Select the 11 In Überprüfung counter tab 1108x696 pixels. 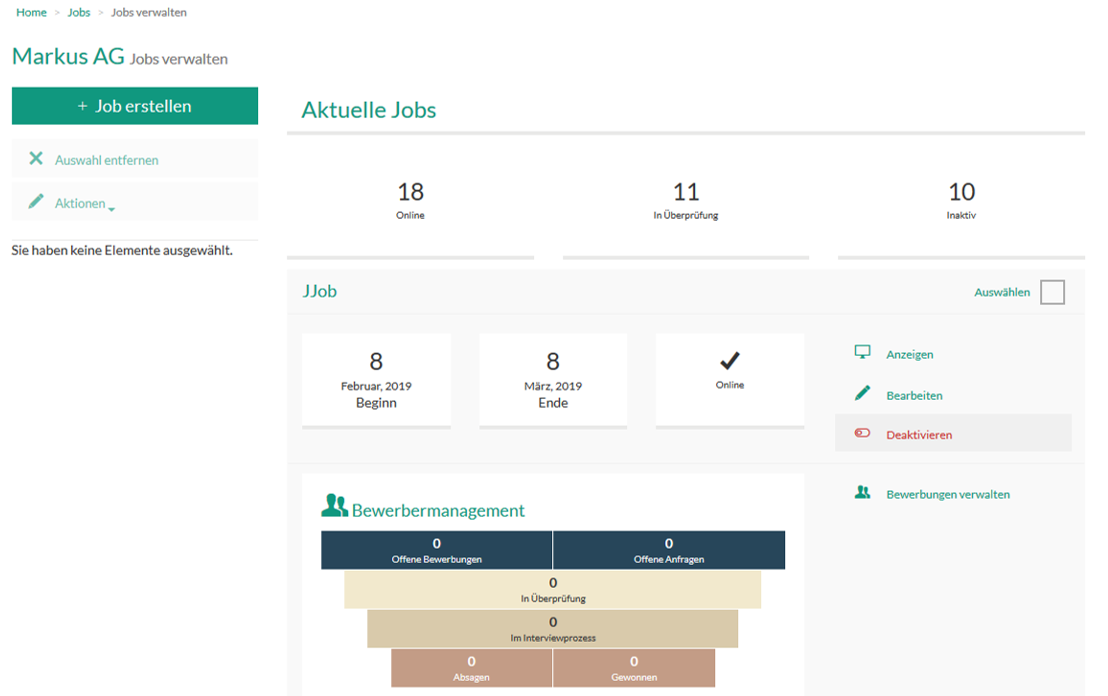(685, 200)
